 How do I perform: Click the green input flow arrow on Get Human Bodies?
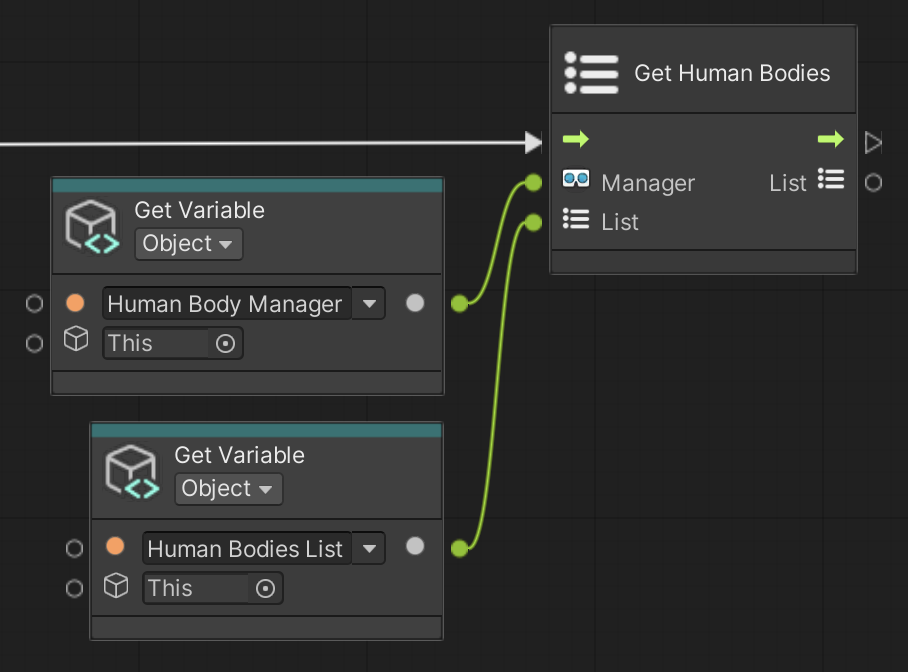coord(576,139)
